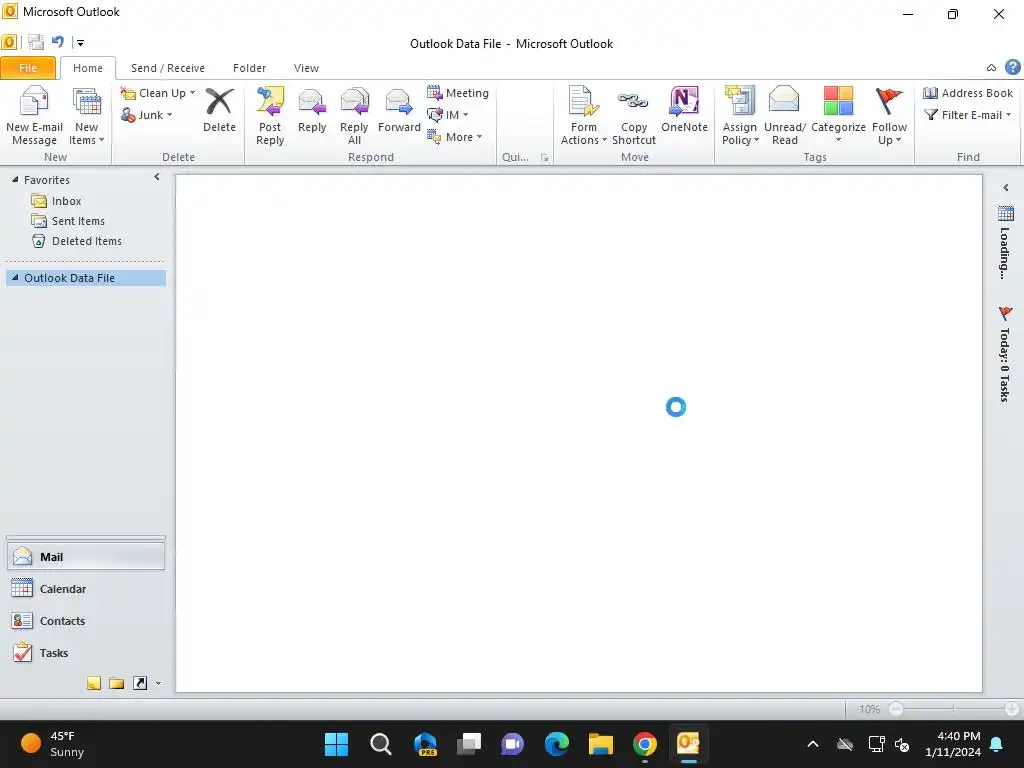Open the More respond dropdown
Viewport: 1024px width, 768px height.
point(455,137)
